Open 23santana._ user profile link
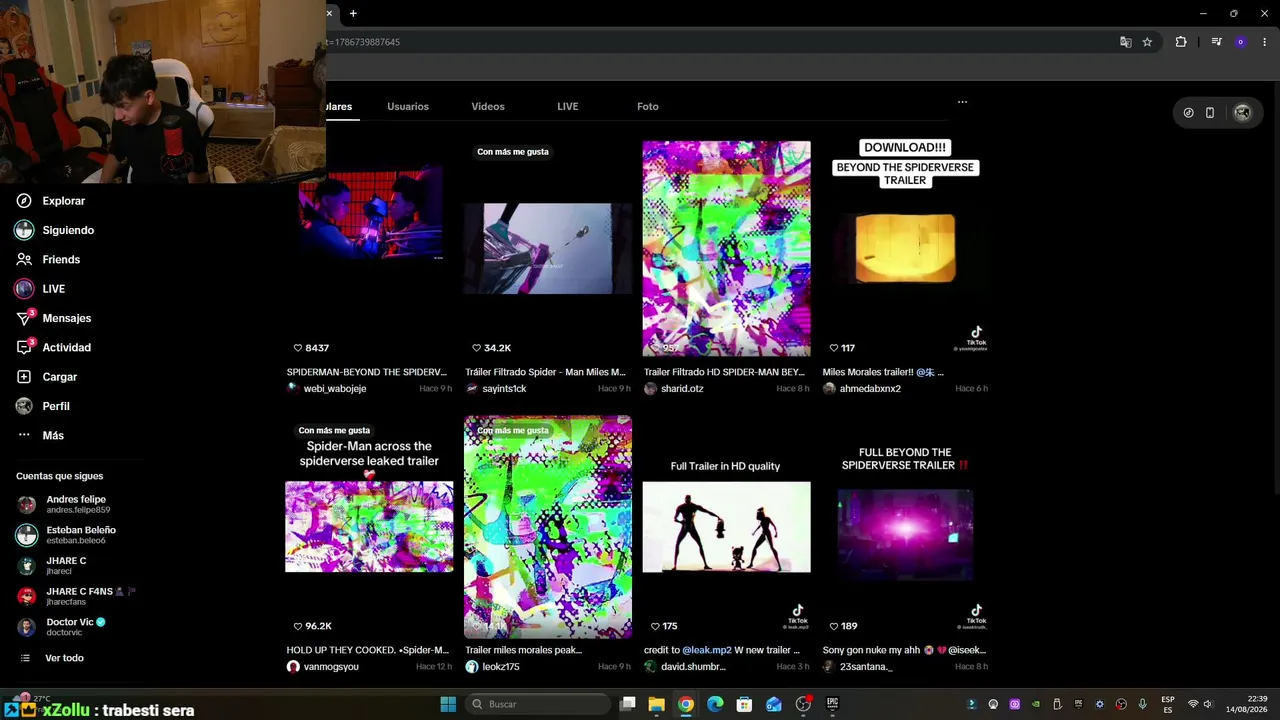The image size is (1280, 720). tap(866, 667)
